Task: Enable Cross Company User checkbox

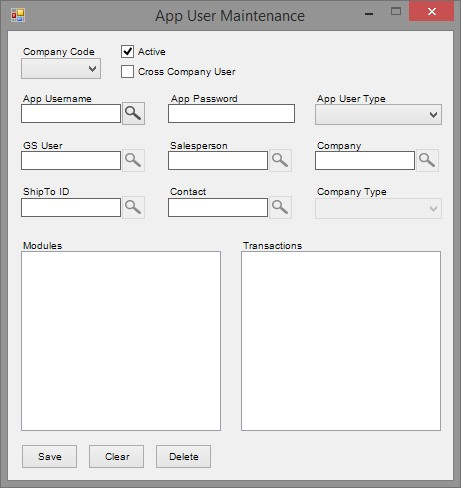Action: pyautogui.click(x=127, y=71)
